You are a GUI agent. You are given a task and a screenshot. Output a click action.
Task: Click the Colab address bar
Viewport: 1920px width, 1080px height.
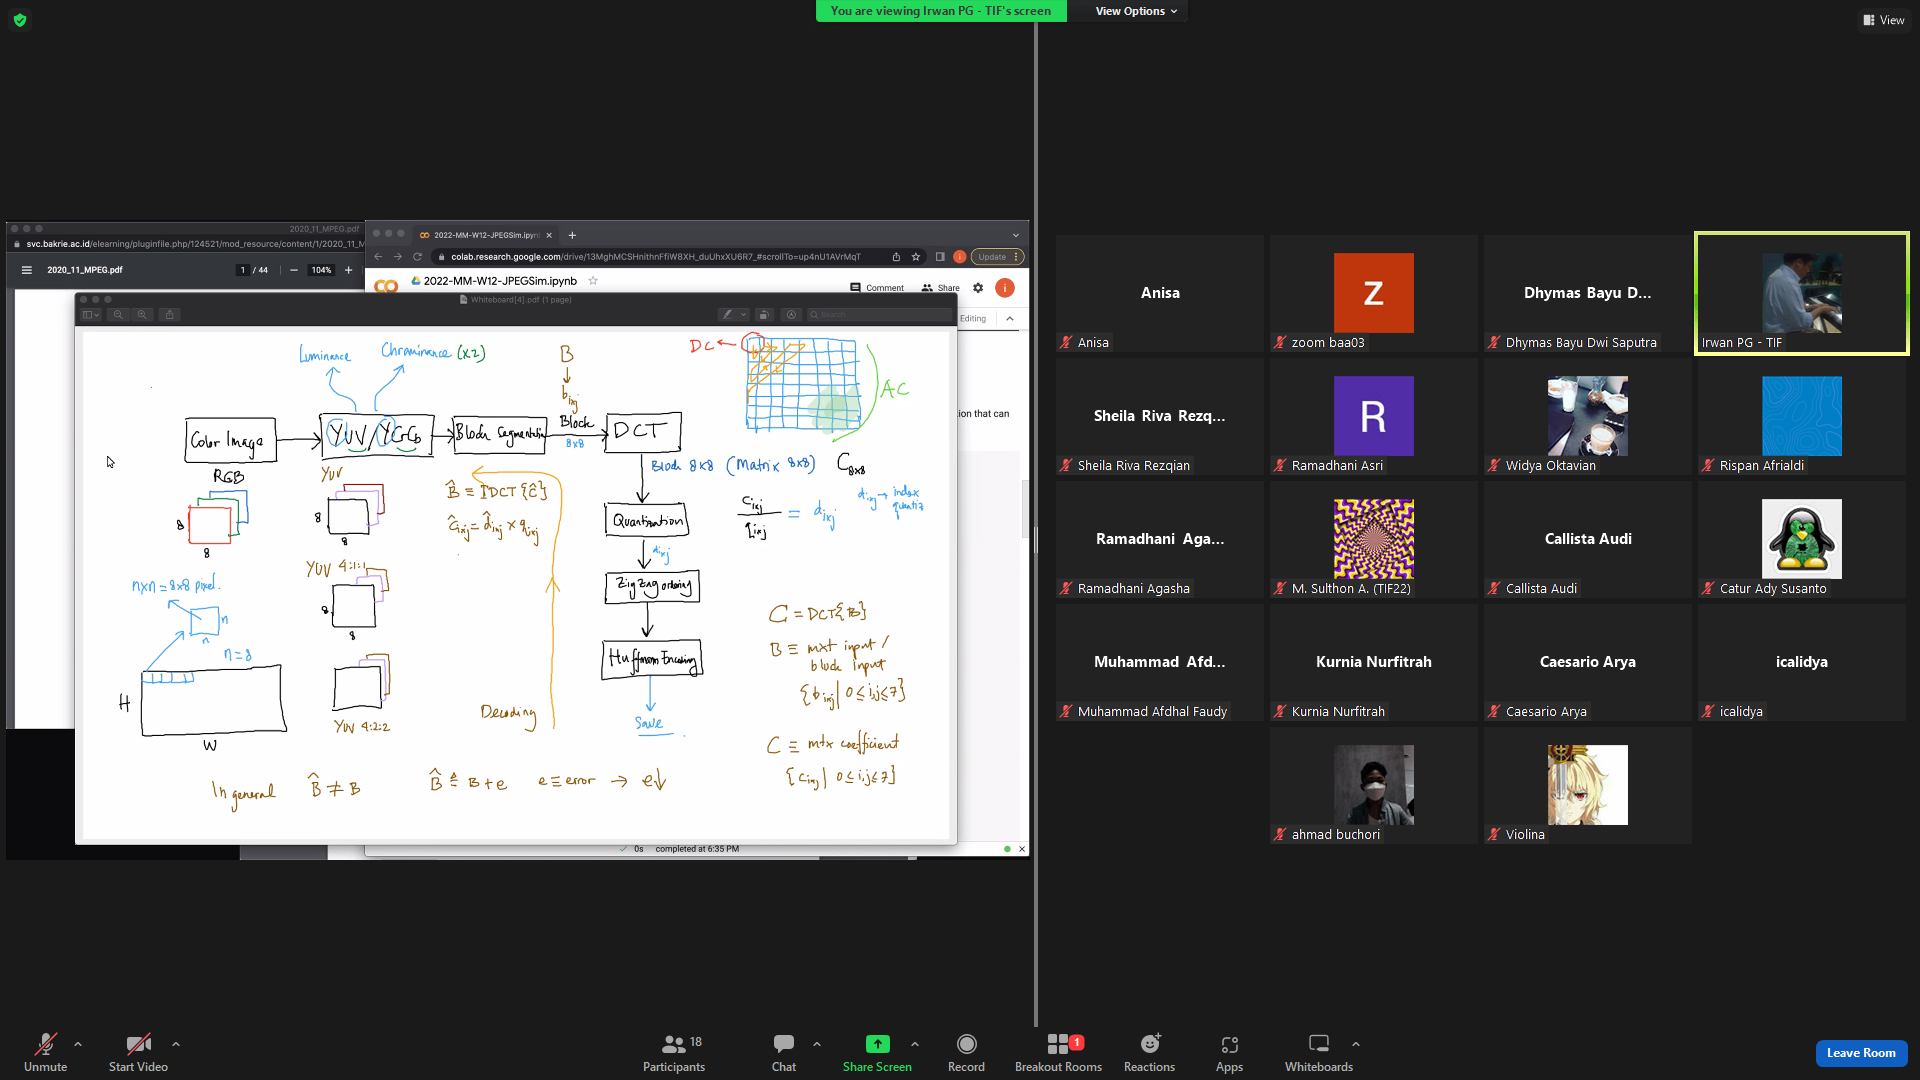click(x=655, y=257)
